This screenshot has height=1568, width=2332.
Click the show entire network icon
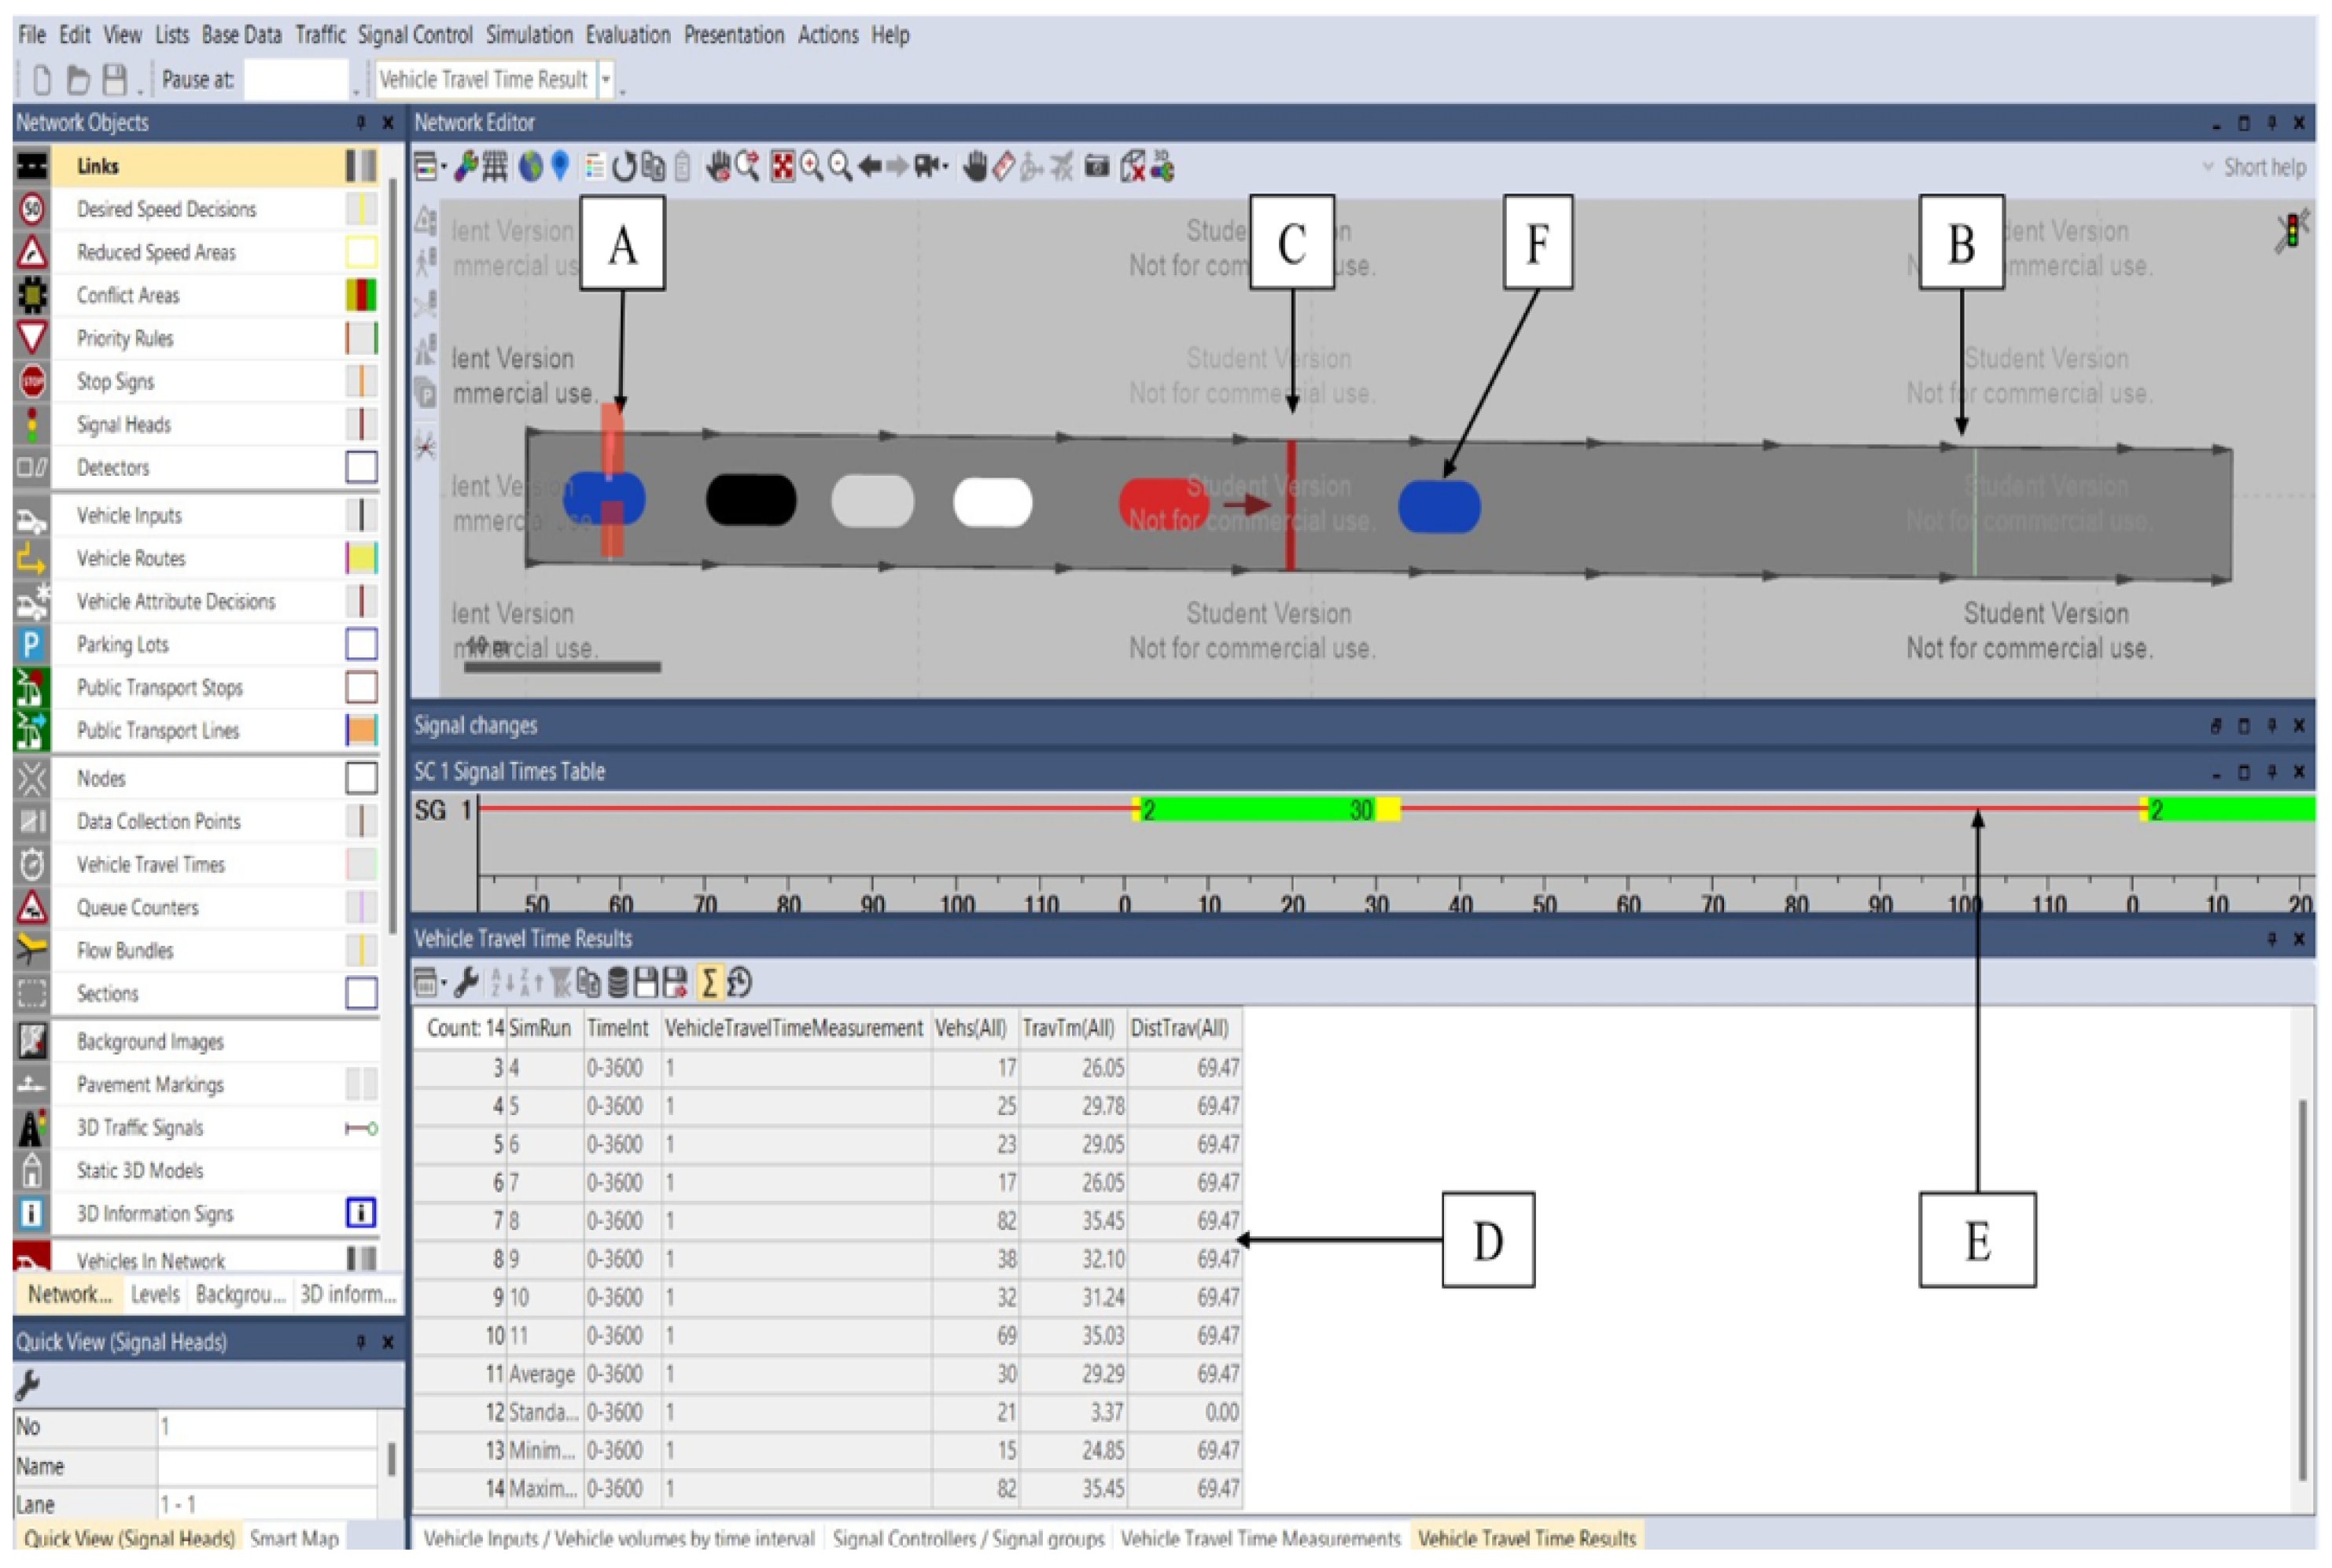pos(782,167)
